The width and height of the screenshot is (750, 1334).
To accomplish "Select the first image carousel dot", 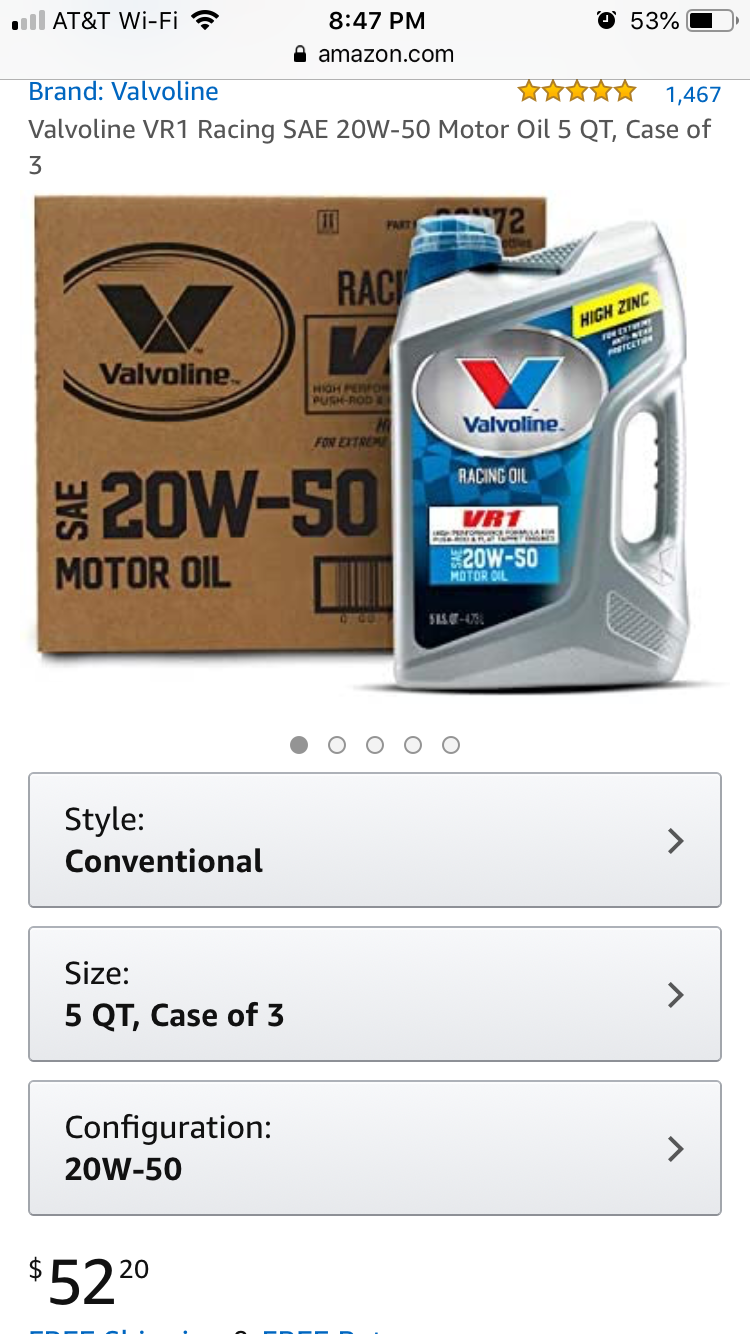I will pos(299,745).
